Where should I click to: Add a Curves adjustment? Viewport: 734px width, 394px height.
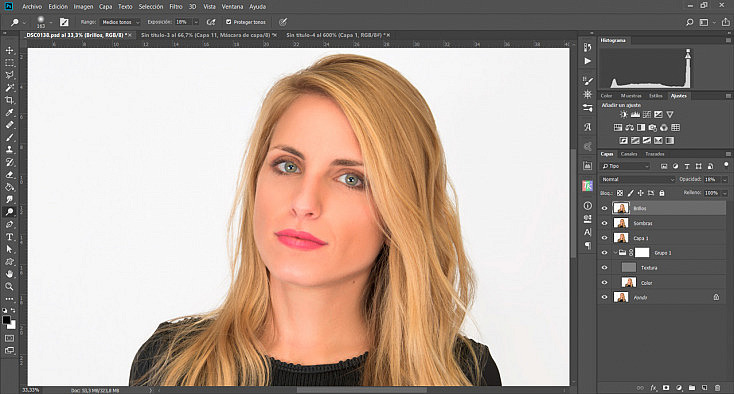647,114
